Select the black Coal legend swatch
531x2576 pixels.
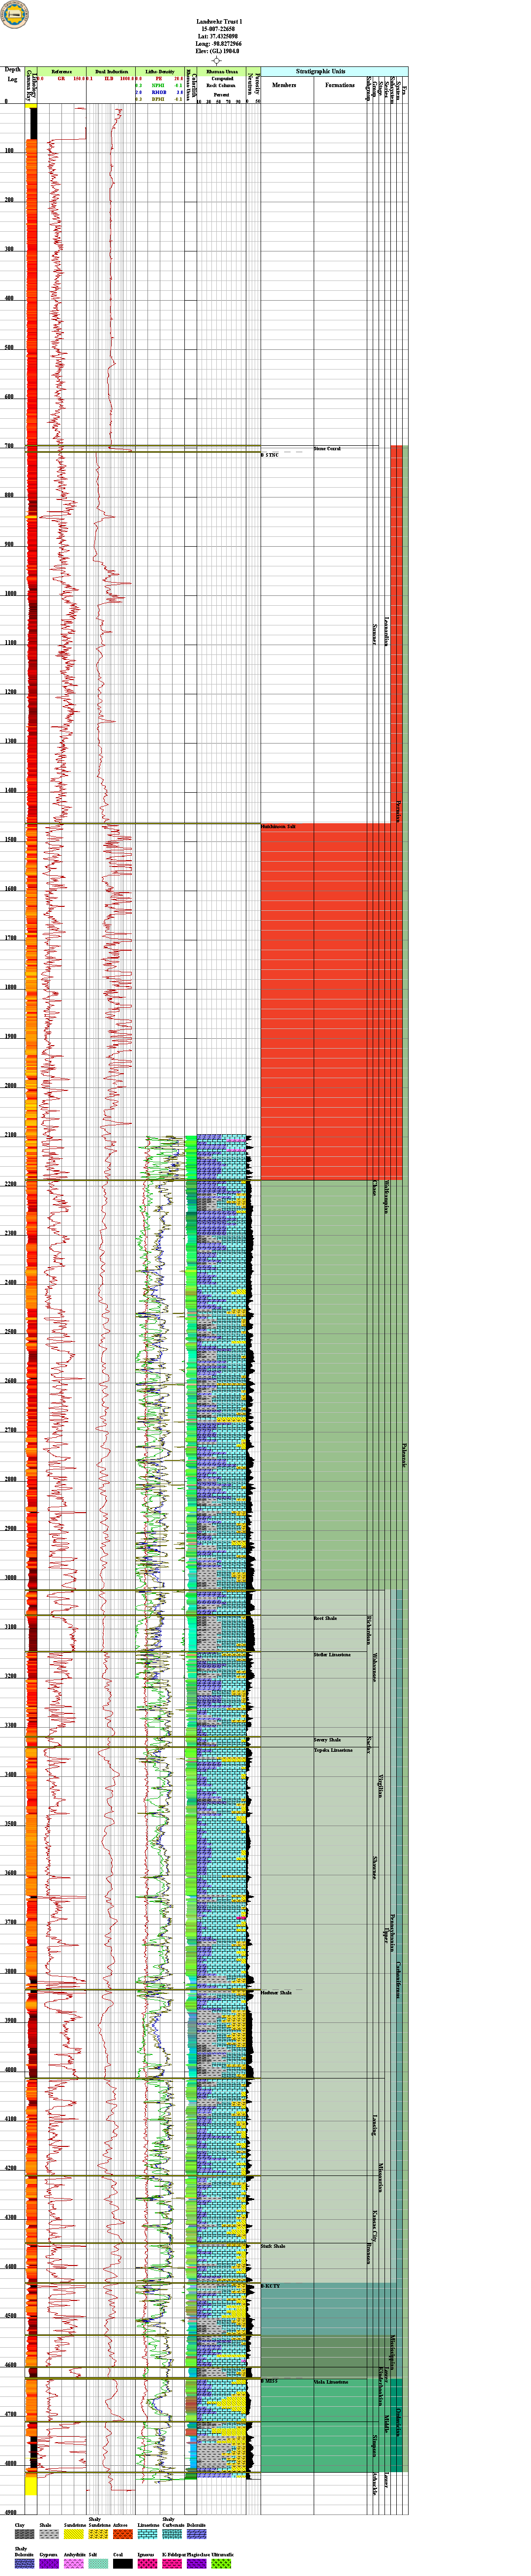123,2564
